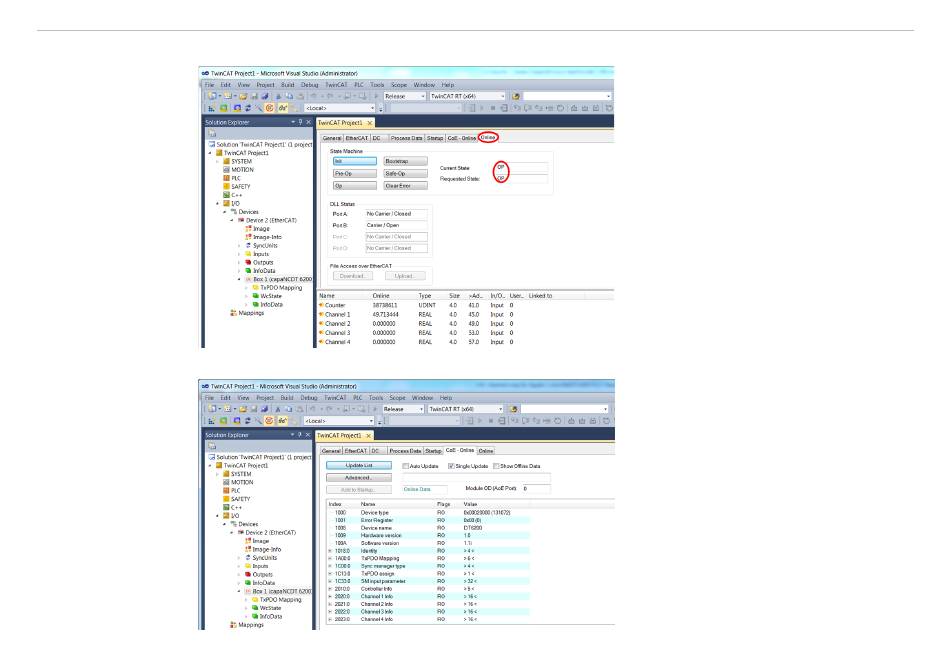Select the SAFETY node icon in the Online-tab window tree
The height and width of the screenshot is (665, 950).
click(x=226, y=187)
